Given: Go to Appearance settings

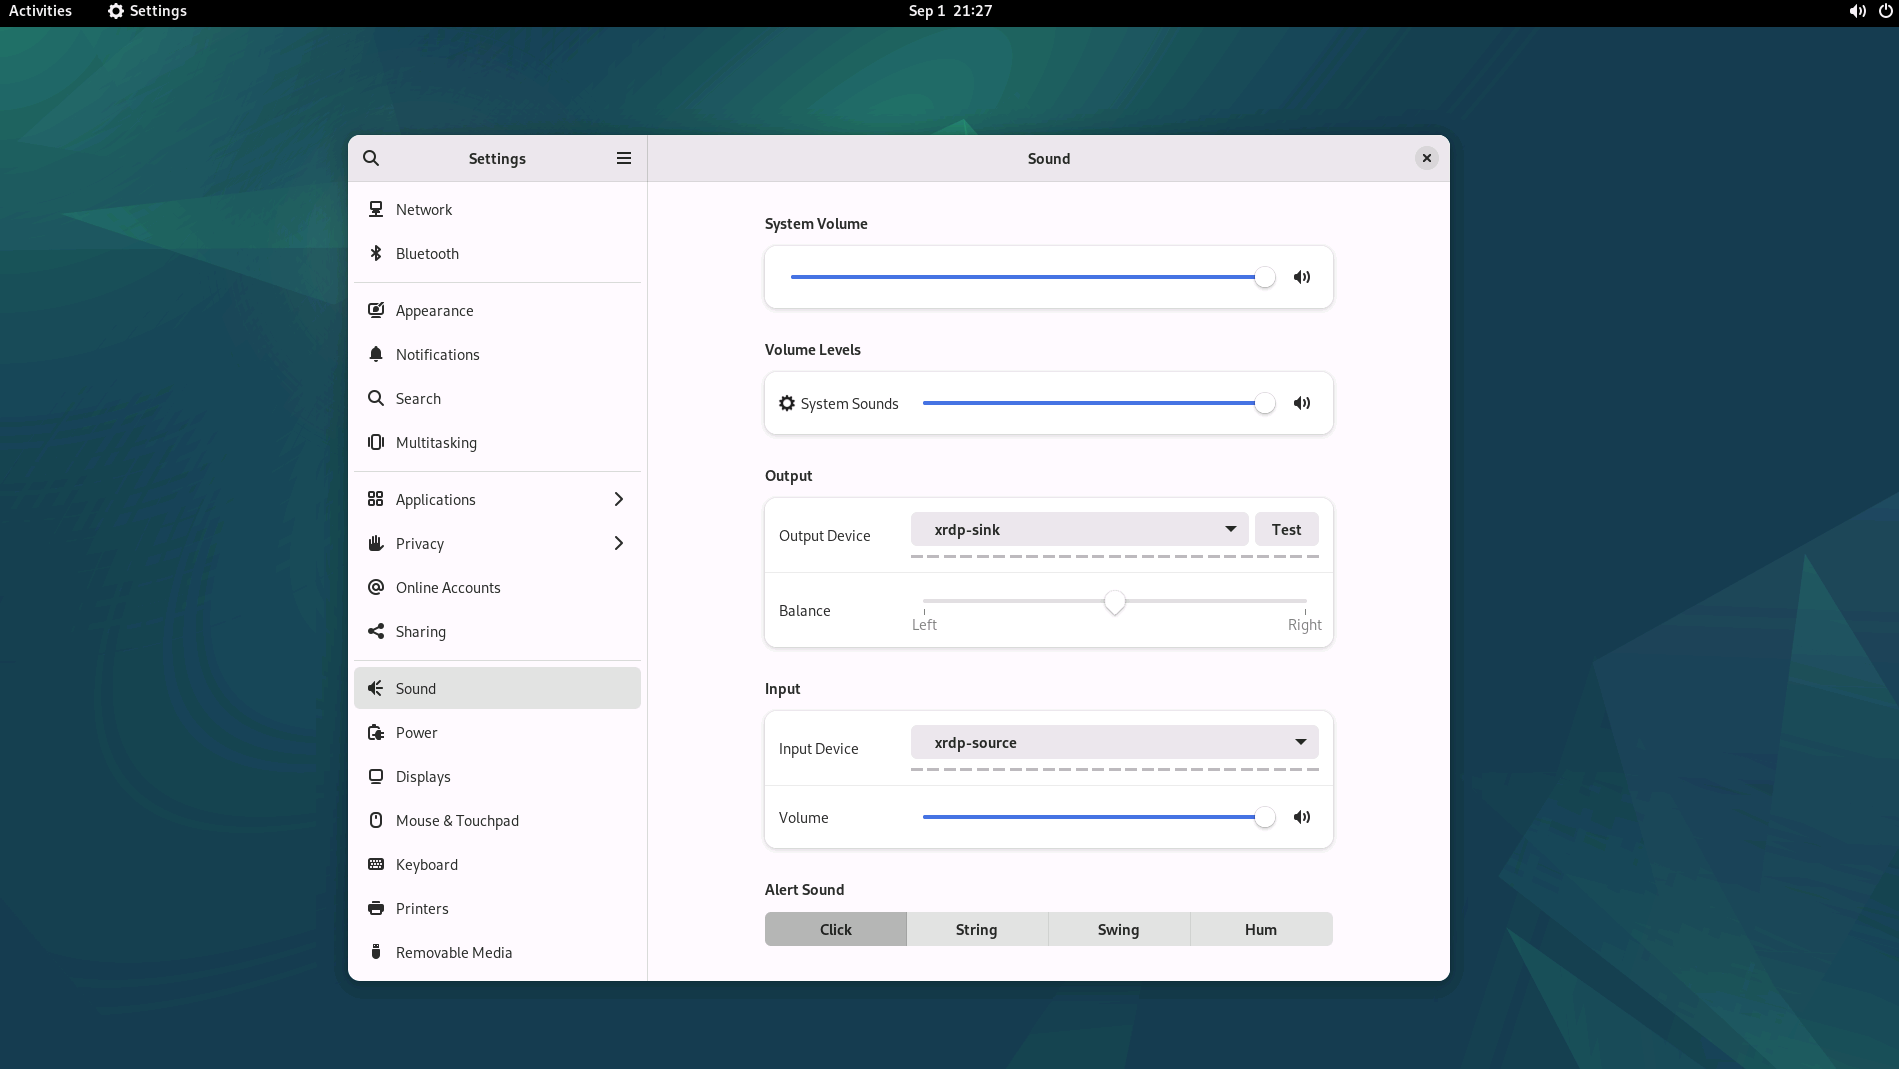Looking at the screenshot, I should [x=497, y=310].
